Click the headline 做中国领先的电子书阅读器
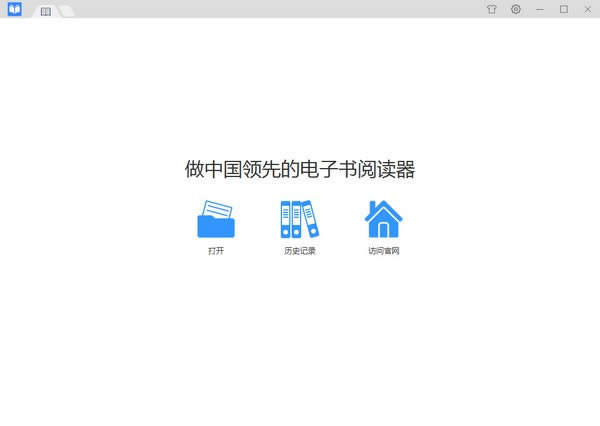This screenshot has width=600, height=426. [x=300, y=169]
